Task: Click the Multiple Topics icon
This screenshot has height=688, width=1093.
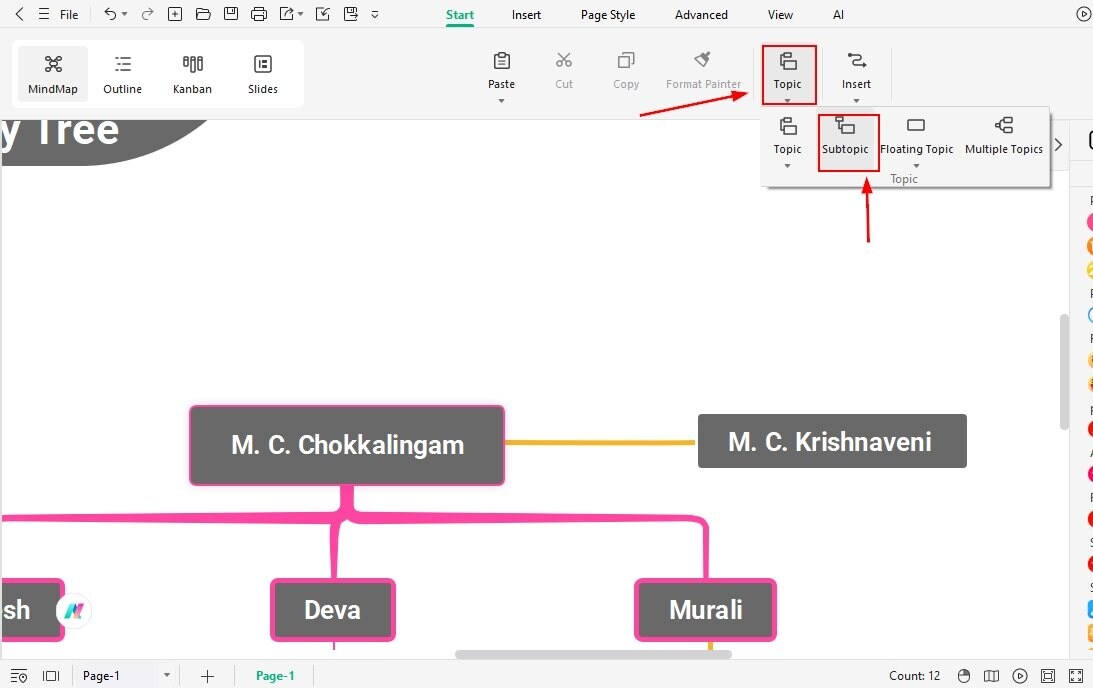Action: [x=1003, y=135]
